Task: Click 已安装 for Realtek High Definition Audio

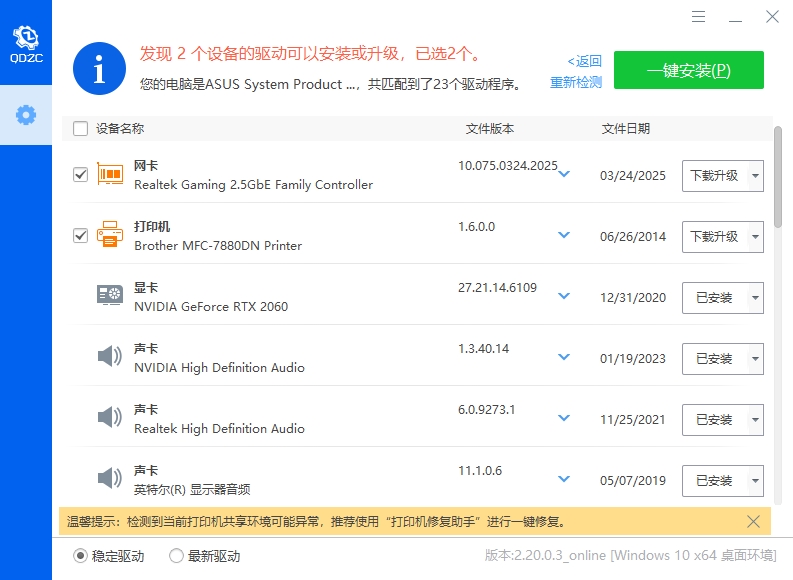Action: pyautogui.click(x=715, y=420)
